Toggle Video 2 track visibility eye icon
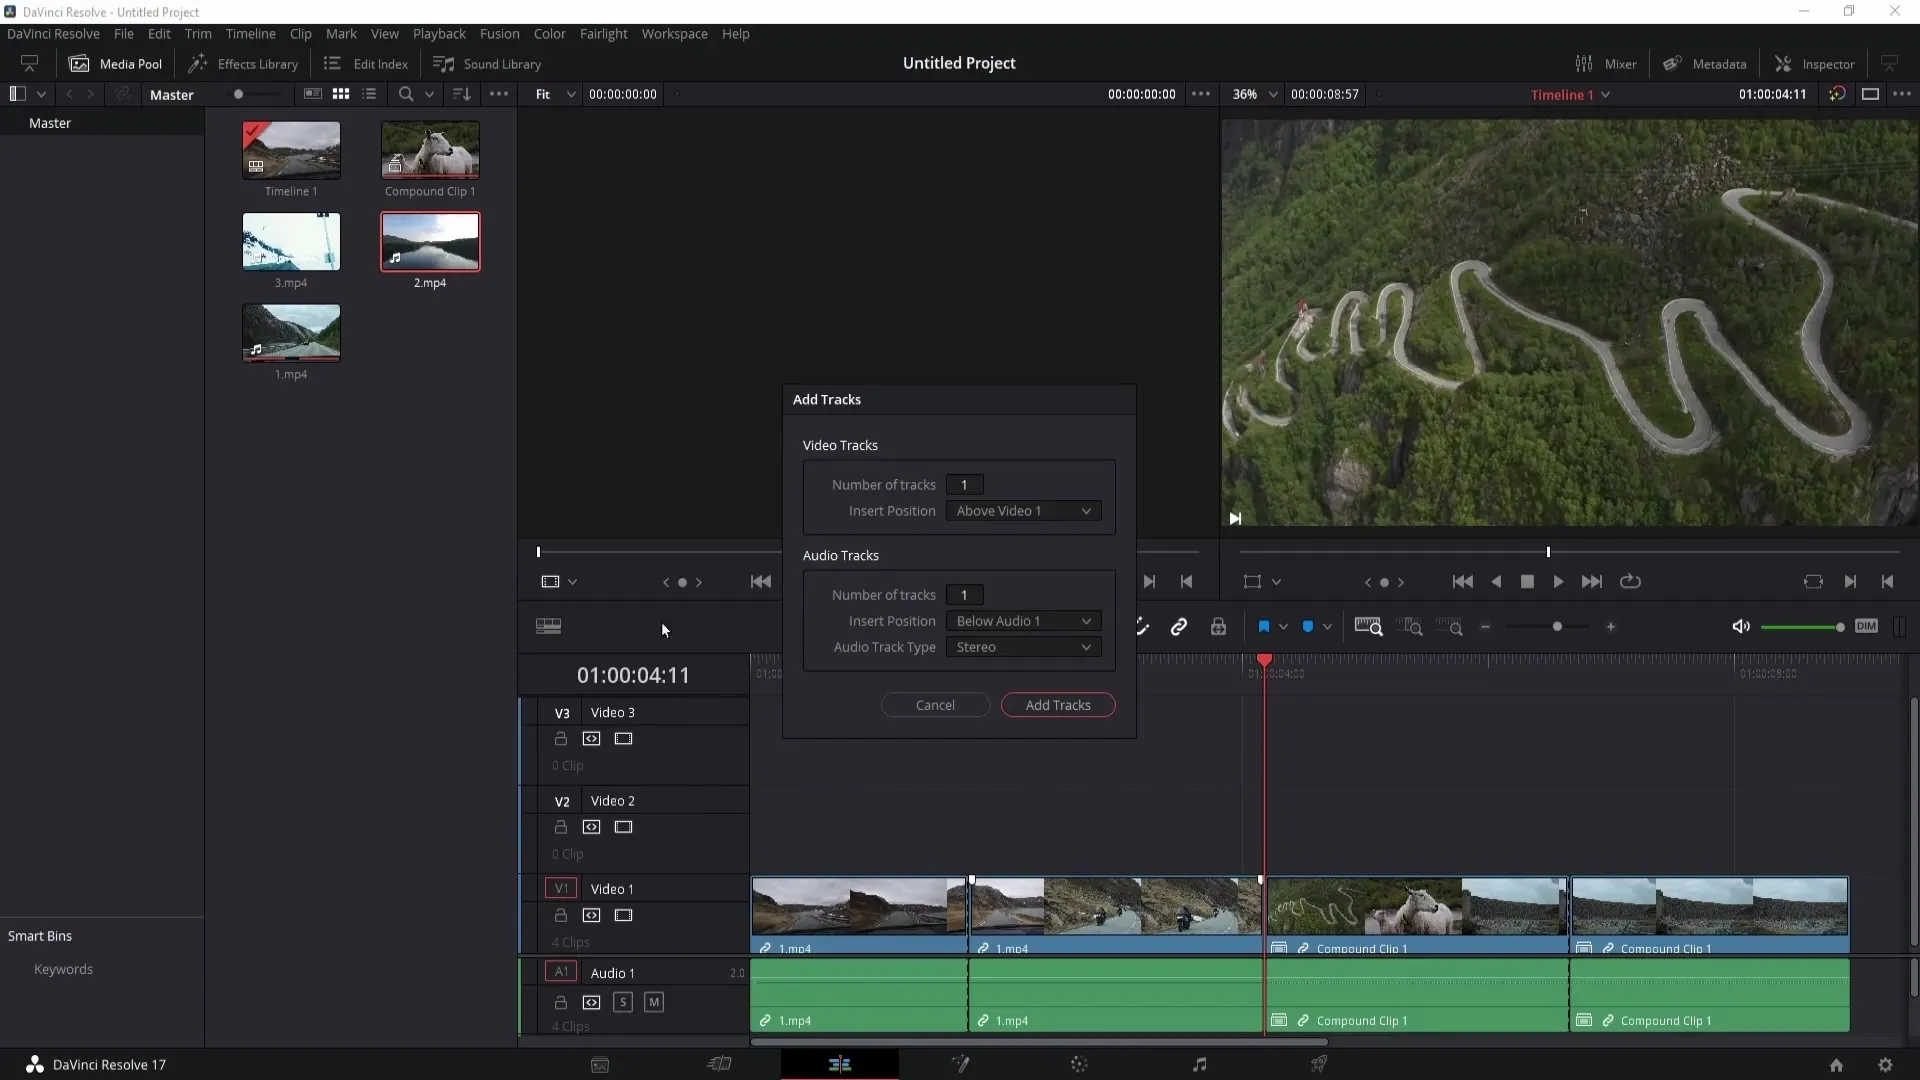This screenshot has height=1080, width=1920. (x=624, y=827)
